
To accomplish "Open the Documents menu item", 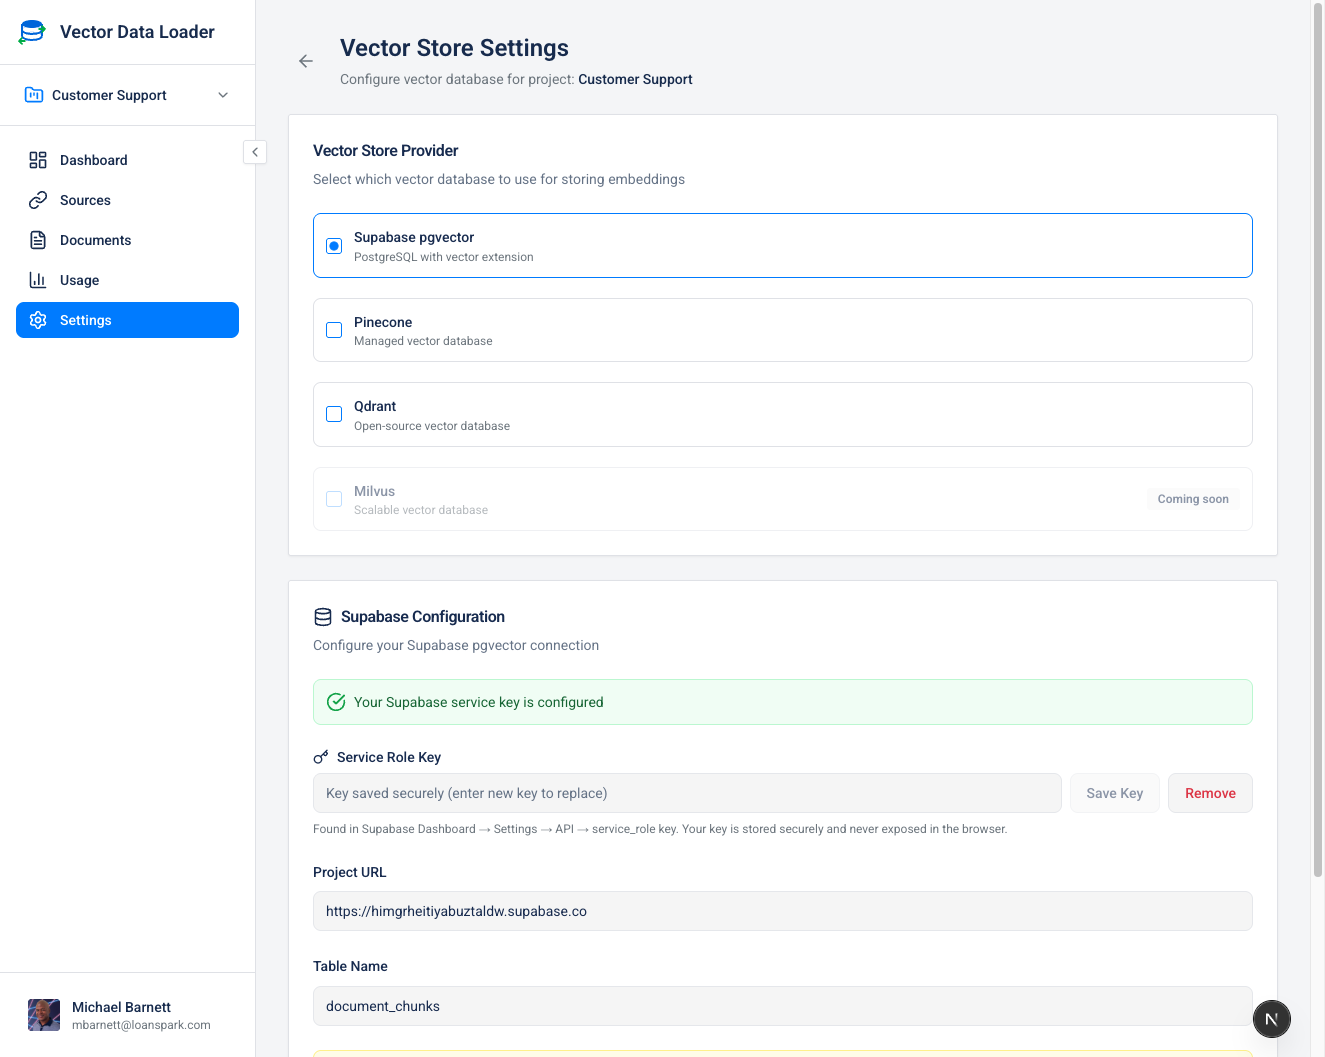I will (x=96, y=240).
